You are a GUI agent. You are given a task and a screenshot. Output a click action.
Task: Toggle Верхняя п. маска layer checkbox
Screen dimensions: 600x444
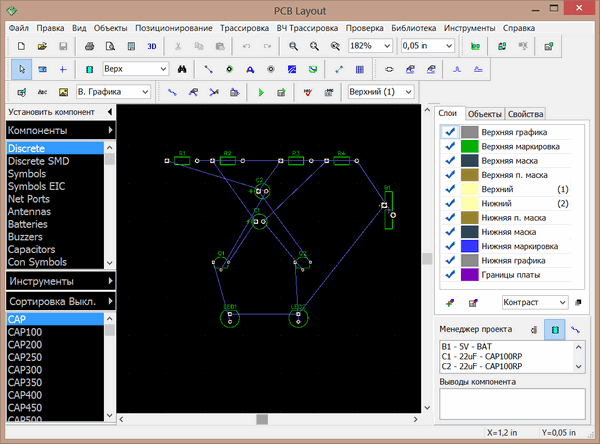pyautogui.click(x=450, y=175)
